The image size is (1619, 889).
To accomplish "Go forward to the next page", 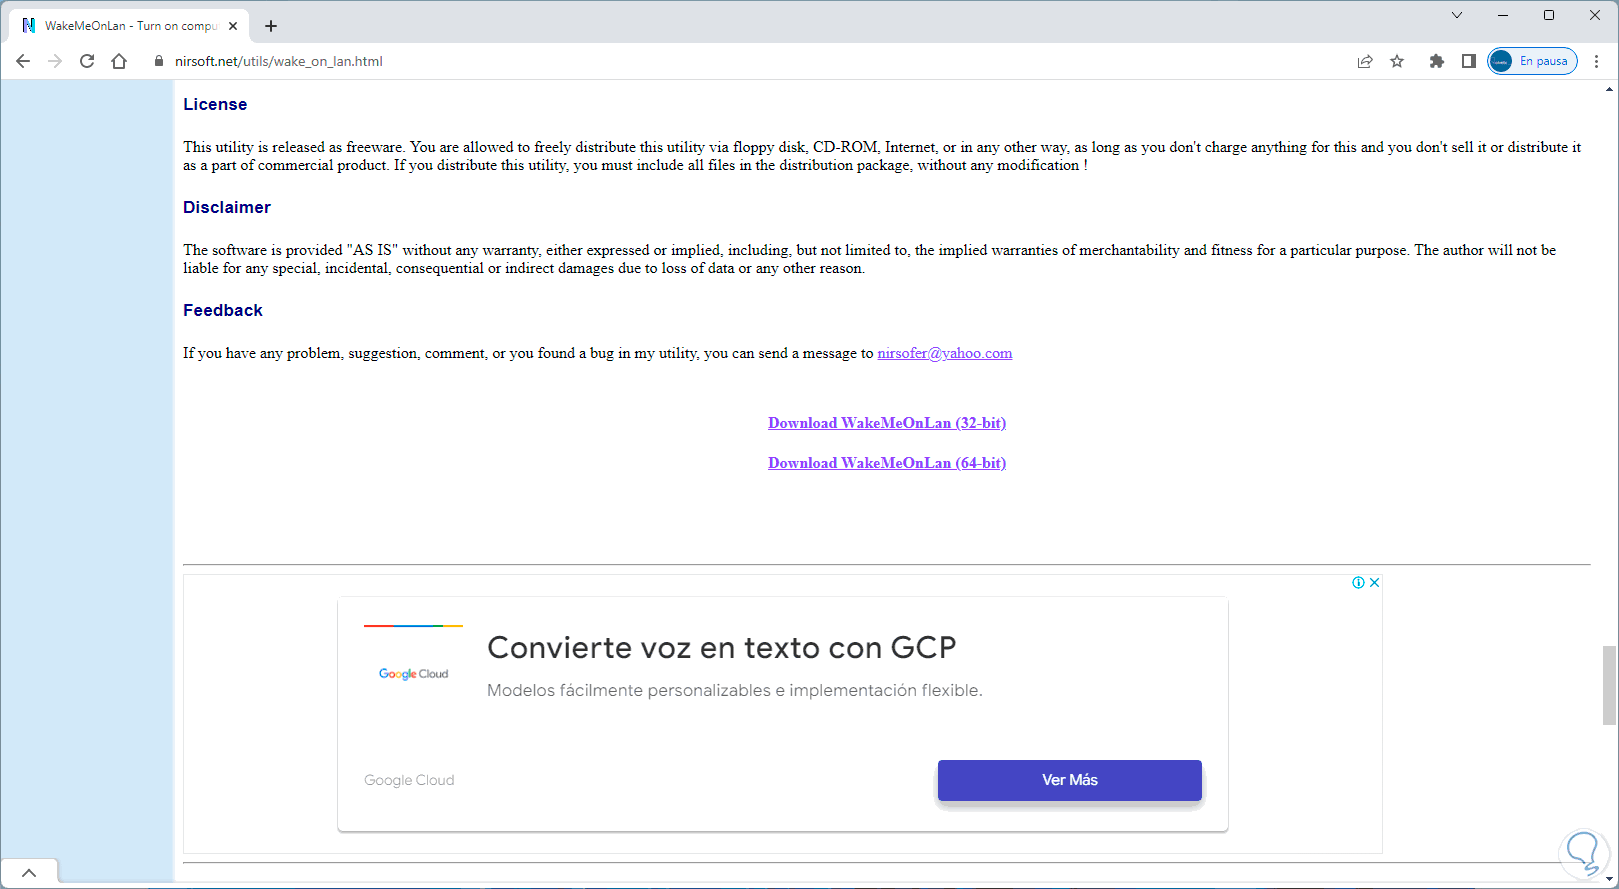I will (55, 61).
